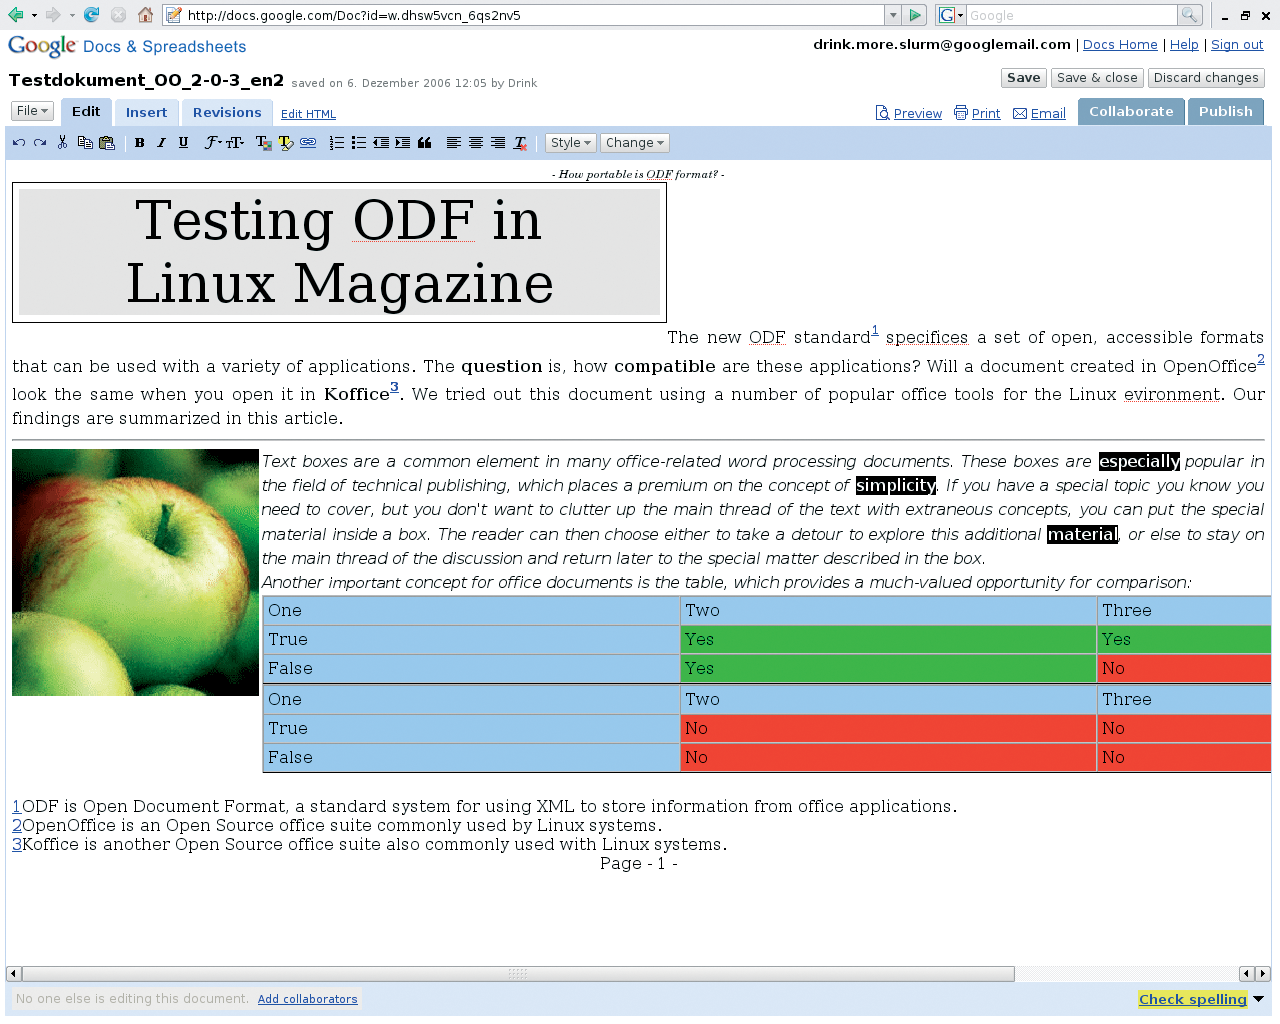Screen dimensions: 1280x1024
Task: Go forward with the browser forward arrow
Action: pyautogui.click(x=52, y=15)
